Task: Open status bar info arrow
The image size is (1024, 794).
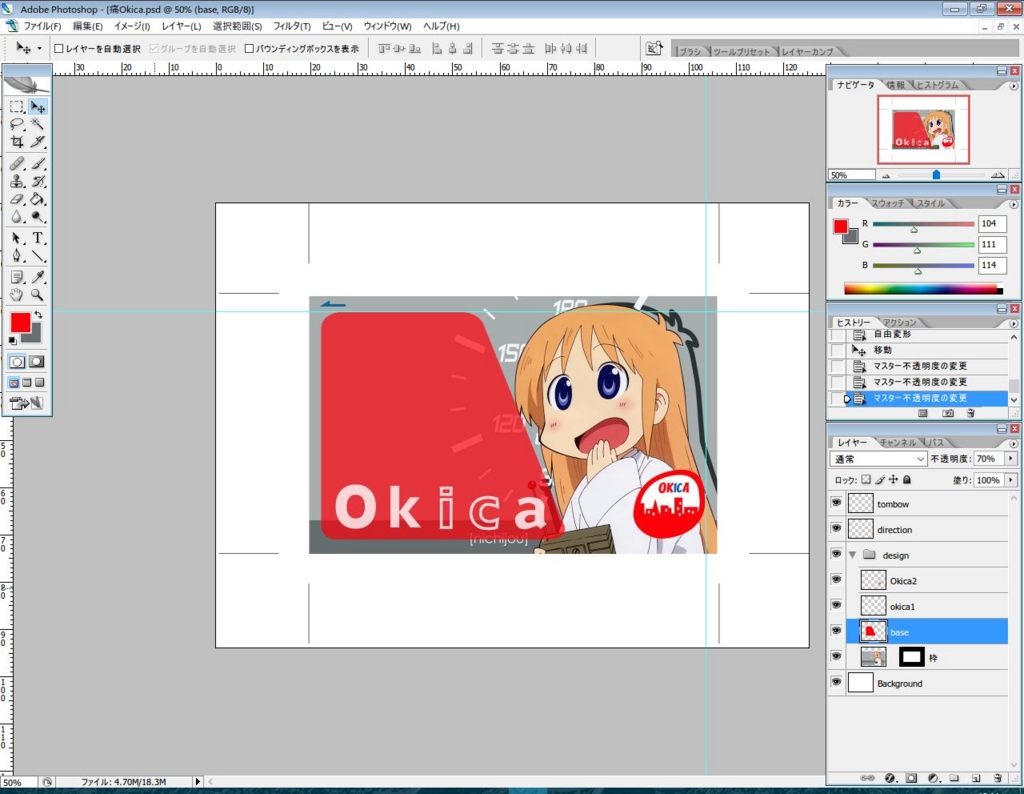Action: 197,781
